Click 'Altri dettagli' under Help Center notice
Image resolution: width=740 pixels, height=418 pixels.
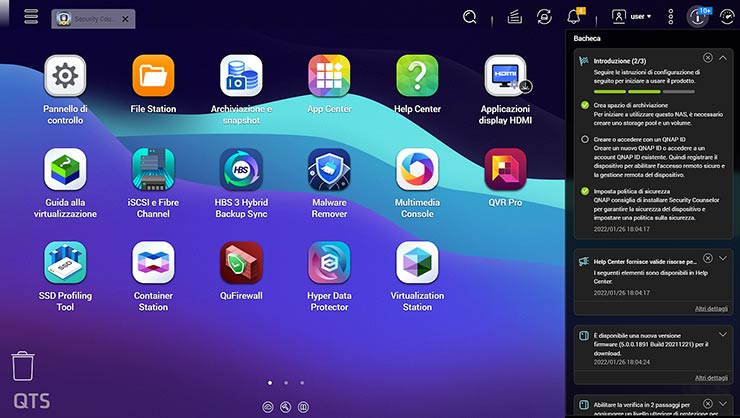[711, 308]
